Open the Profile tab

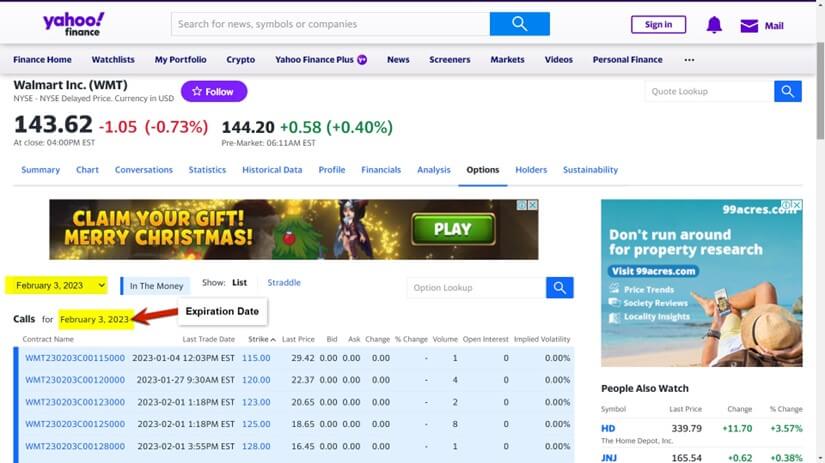point(332,169)
